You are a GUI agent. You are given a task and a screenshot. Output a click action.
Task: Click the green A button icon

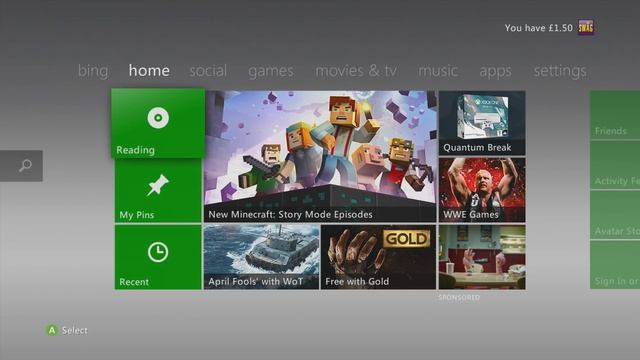[52, 330]
